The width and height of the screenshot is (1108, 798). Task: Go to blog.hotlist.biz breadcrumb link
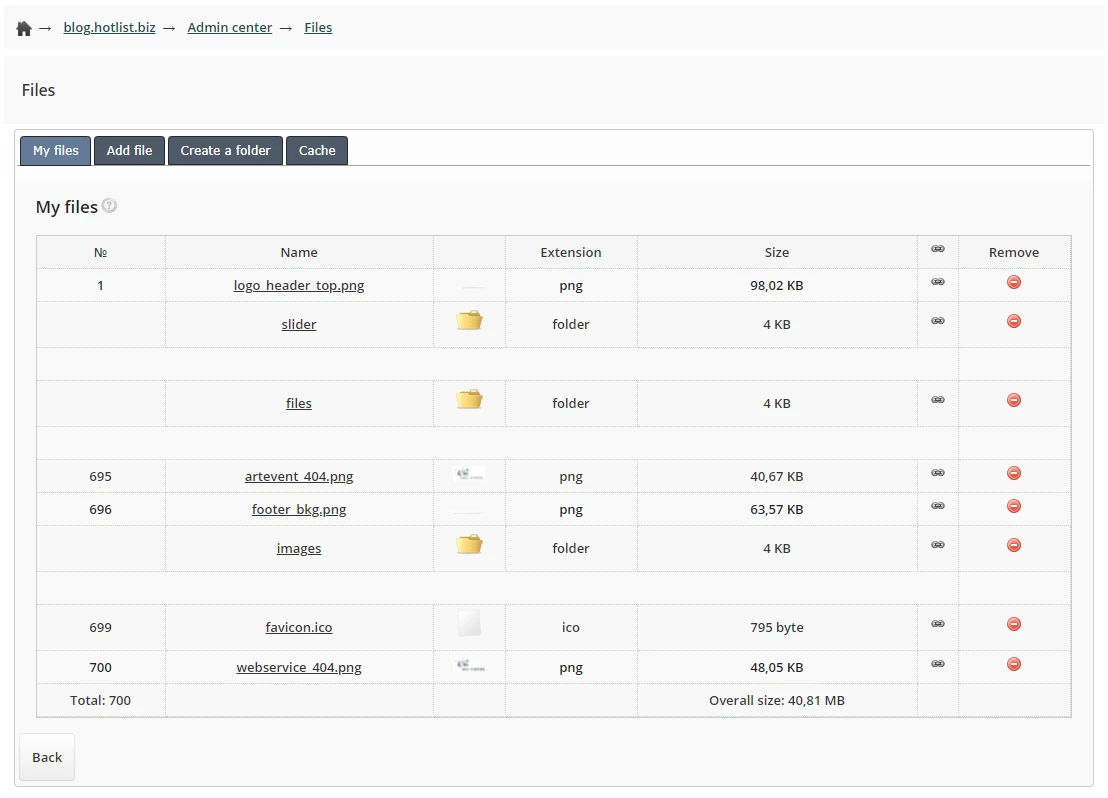pyautogui.click(x=110, y=28)
